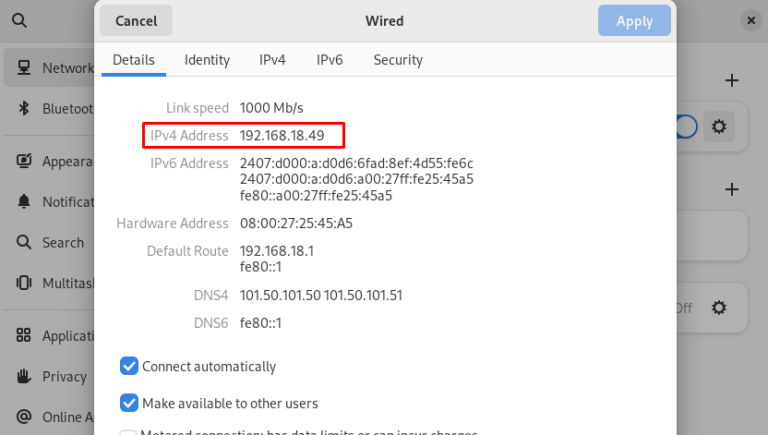This screenshot has width=768, height=435.
Task: Open the IPv4 tab
Action: click(x=272, y=60)
